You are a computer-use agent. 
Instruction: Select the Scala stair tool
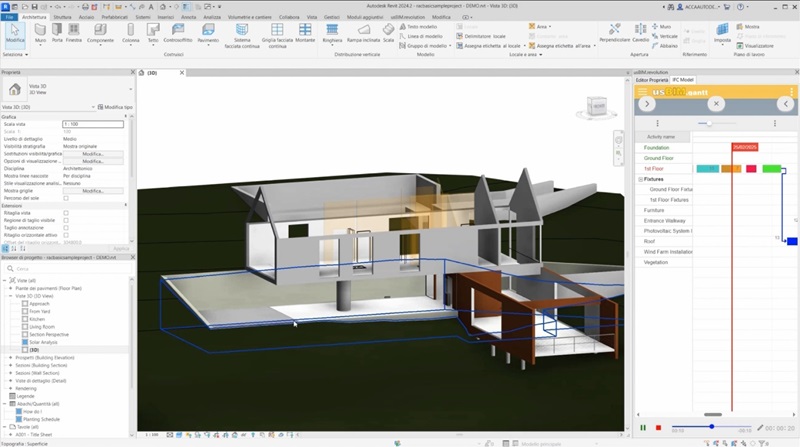point(389,33)
